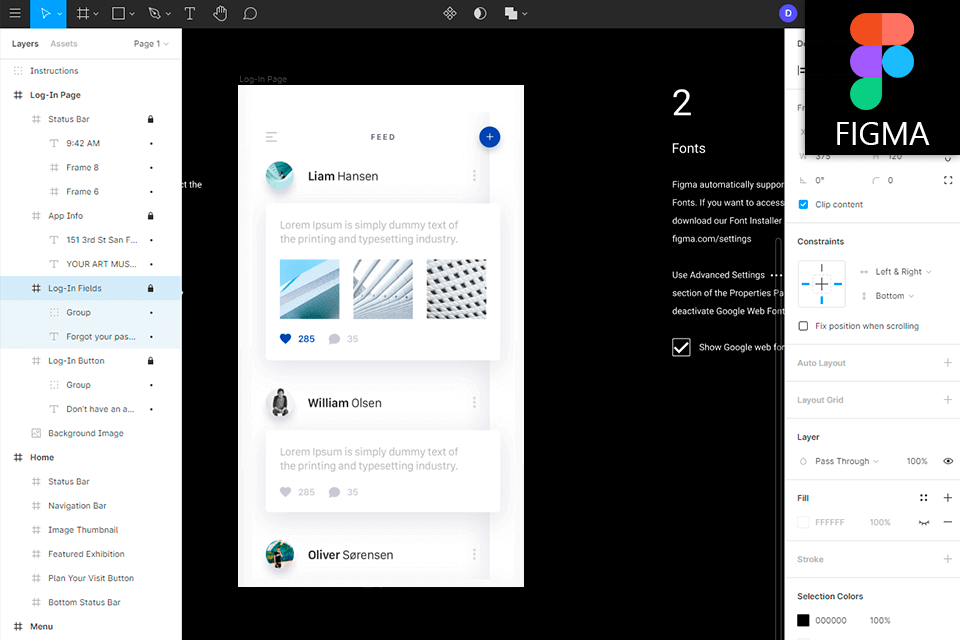Unlock the Log-In Fields frame

tap(150, 287)
